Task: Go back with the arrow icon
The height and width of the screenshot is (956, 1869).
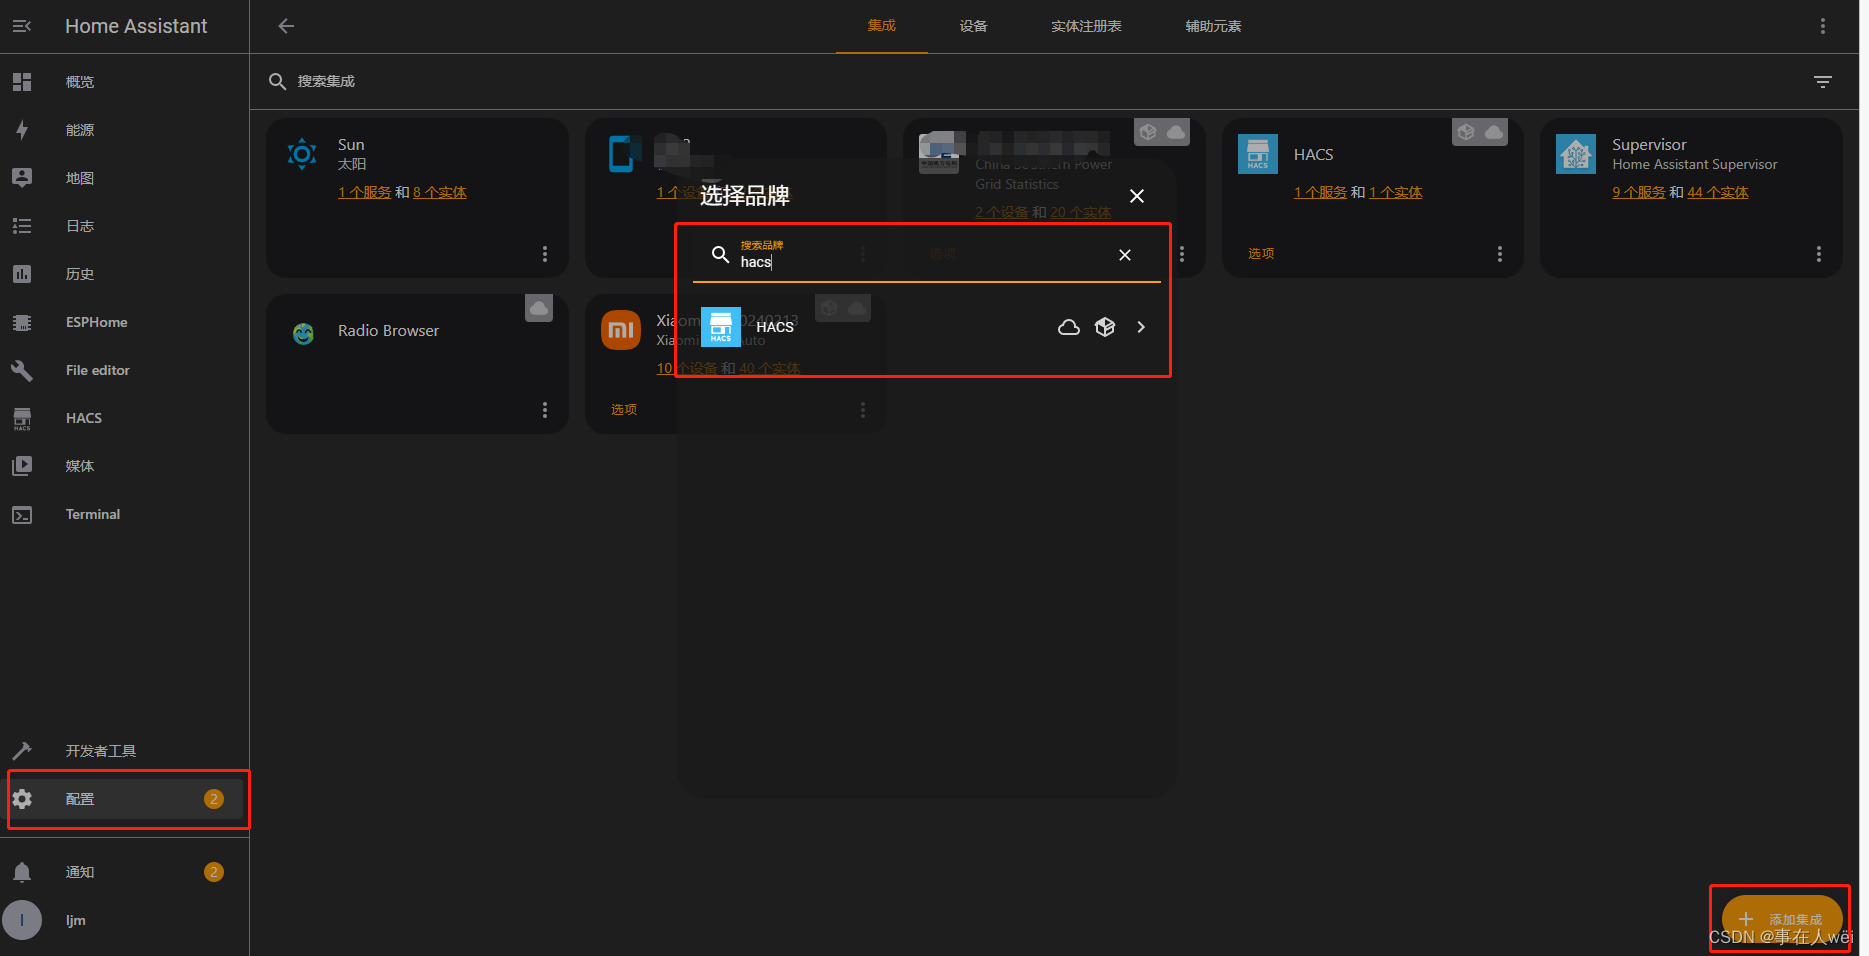Action: (x=286, y=26)
